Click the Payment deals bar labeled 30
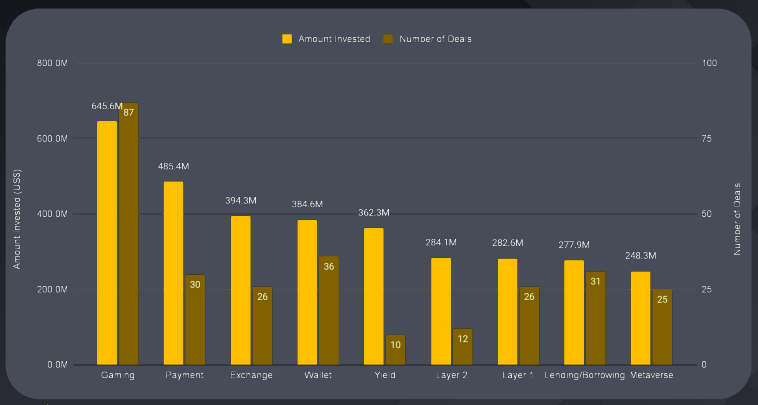 coord(195,320)
